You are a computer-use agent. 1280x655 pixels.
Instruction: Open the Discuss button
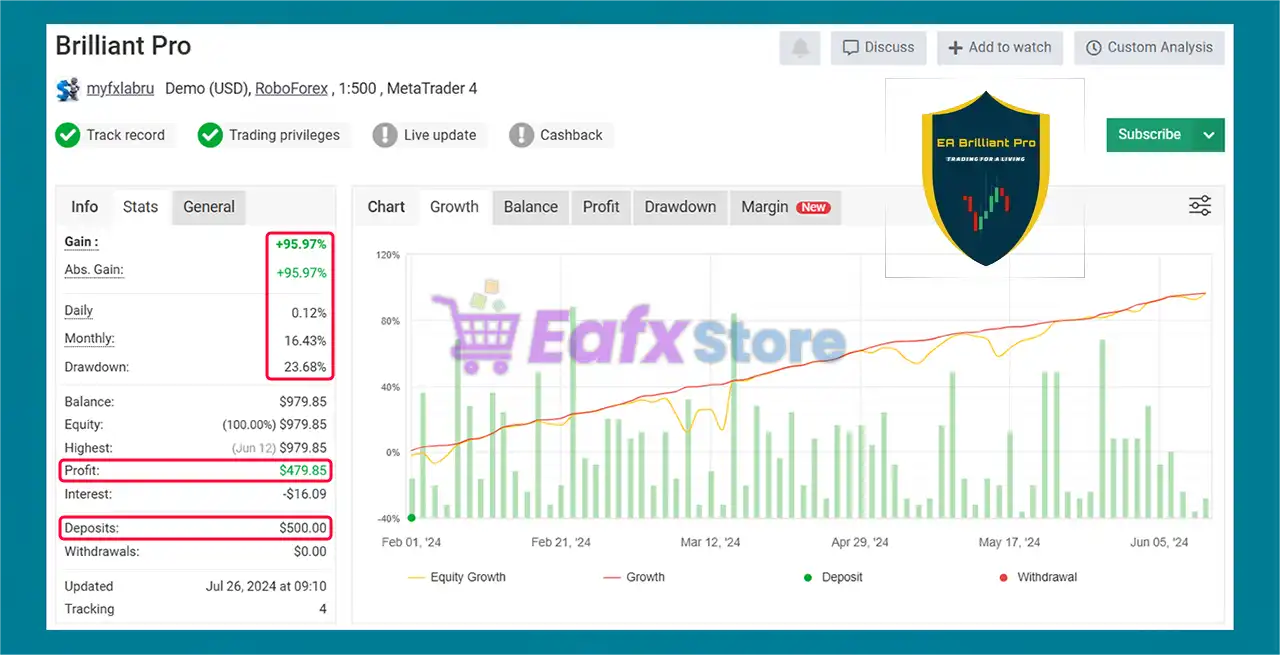pyautogui.click(x=878, y=47)
